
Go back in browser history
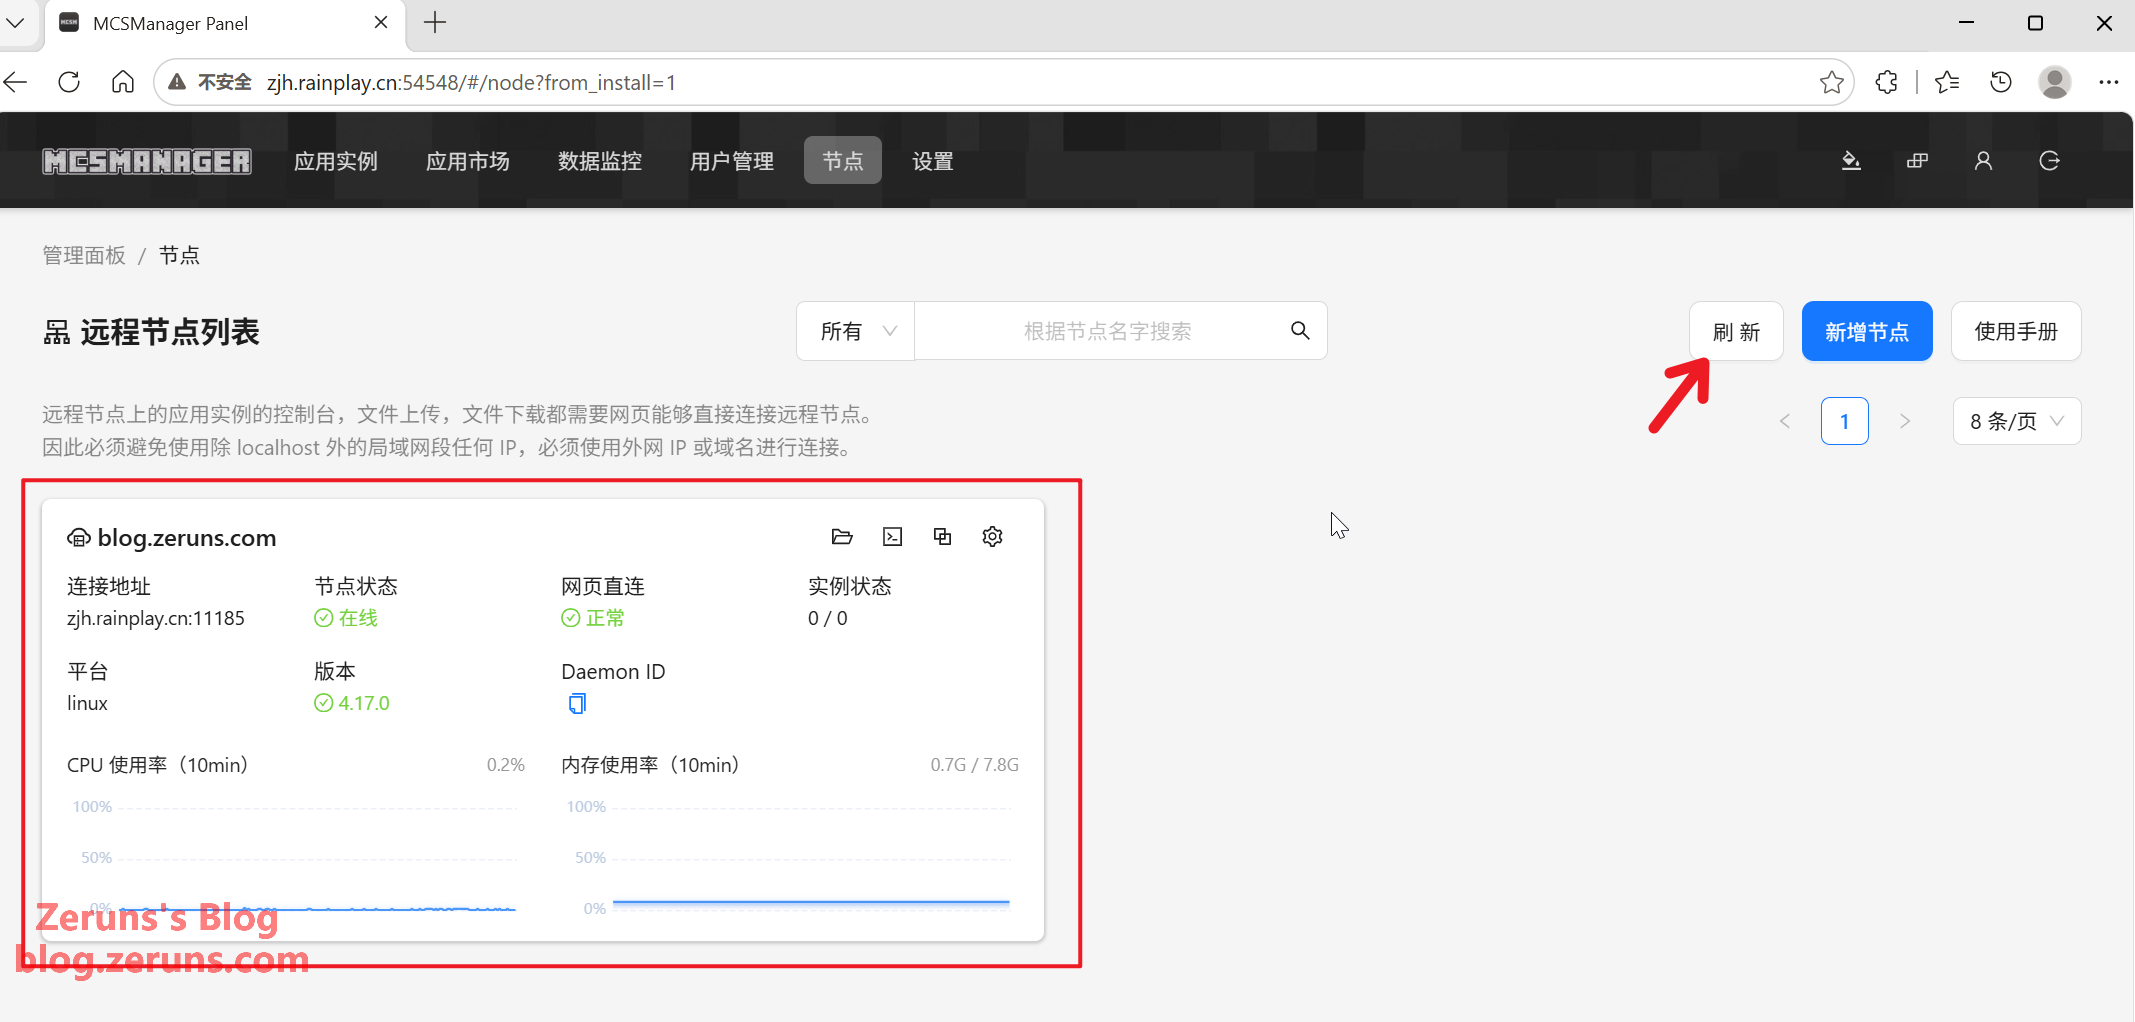[16, 82]
